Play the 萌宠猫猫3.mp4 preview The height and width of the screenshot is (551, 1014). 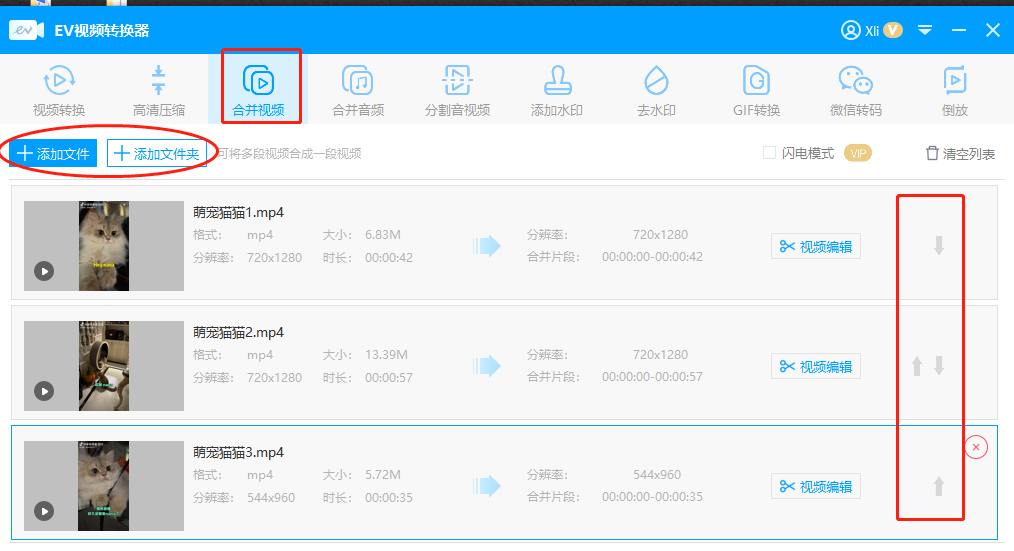[44, 511]
